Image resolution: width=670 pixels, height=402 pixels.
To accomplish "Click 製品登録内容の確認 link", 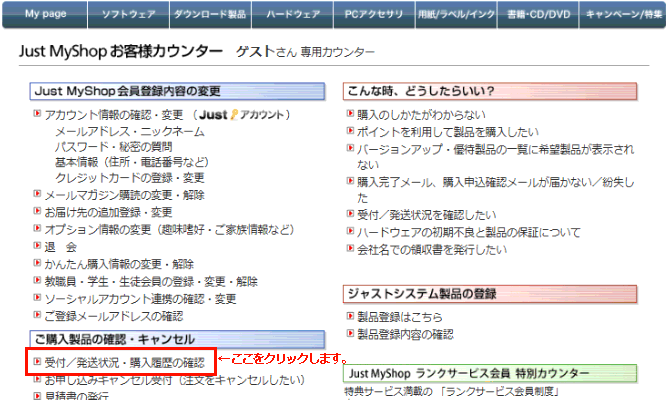I will coord(405,335).
